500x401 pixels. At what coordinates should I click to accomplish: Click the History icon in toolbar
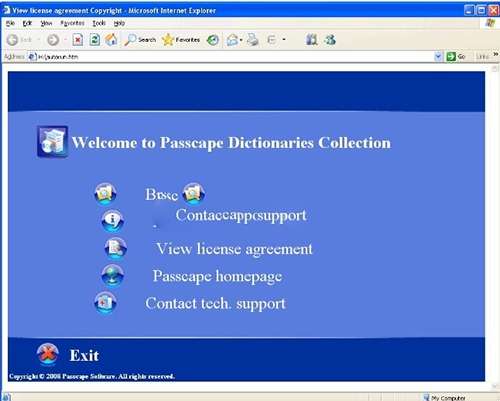click(212, 40)
